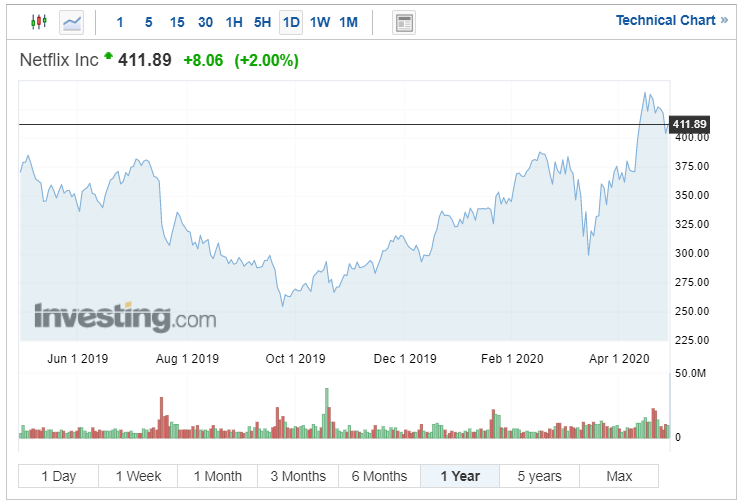Viewport: 743px width, 504px height.
Task: Select the 5 years range tab
Action: pos(539,476)
